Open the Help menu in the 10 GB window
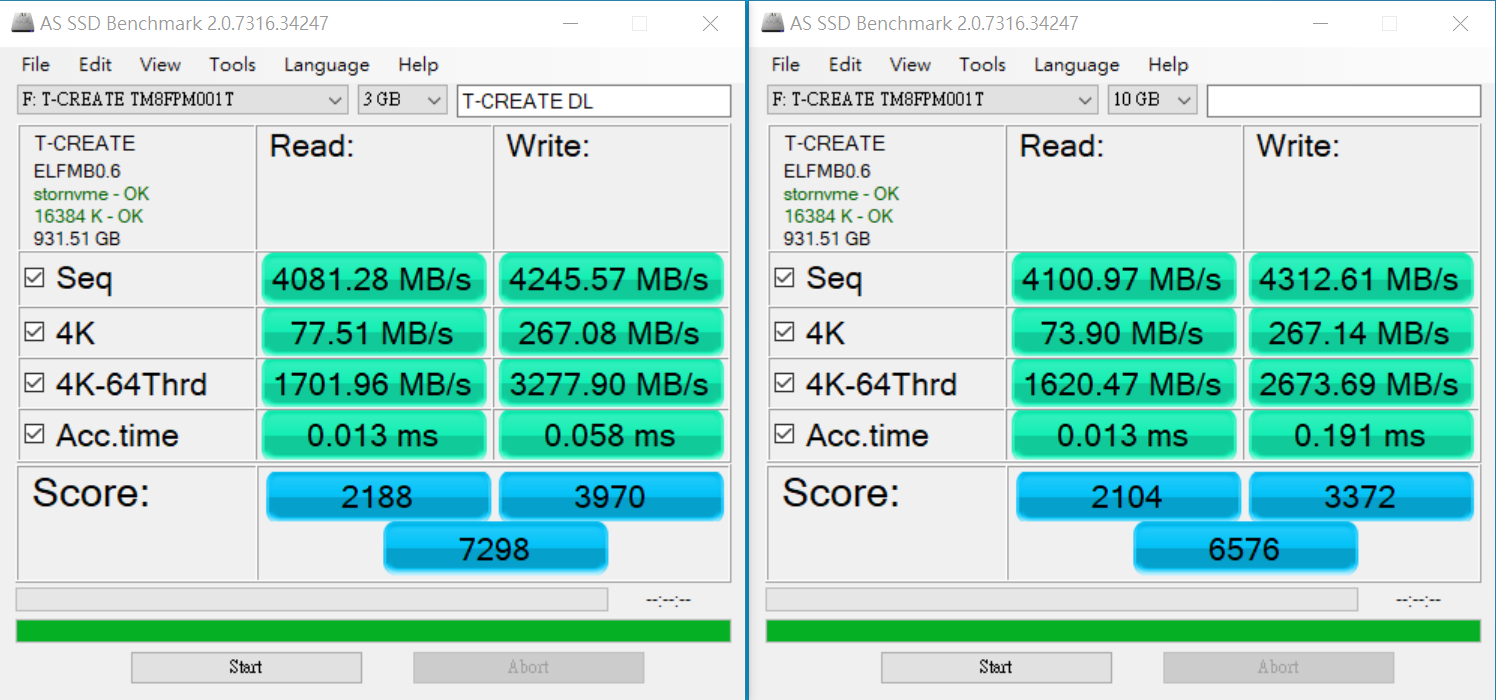 point(1168,65)
